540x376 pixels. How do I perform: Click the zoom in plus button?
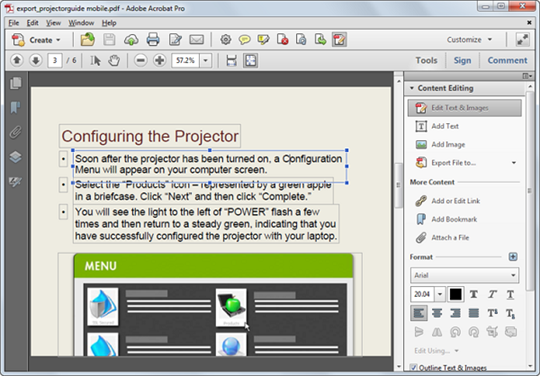(x=159, y=61)
